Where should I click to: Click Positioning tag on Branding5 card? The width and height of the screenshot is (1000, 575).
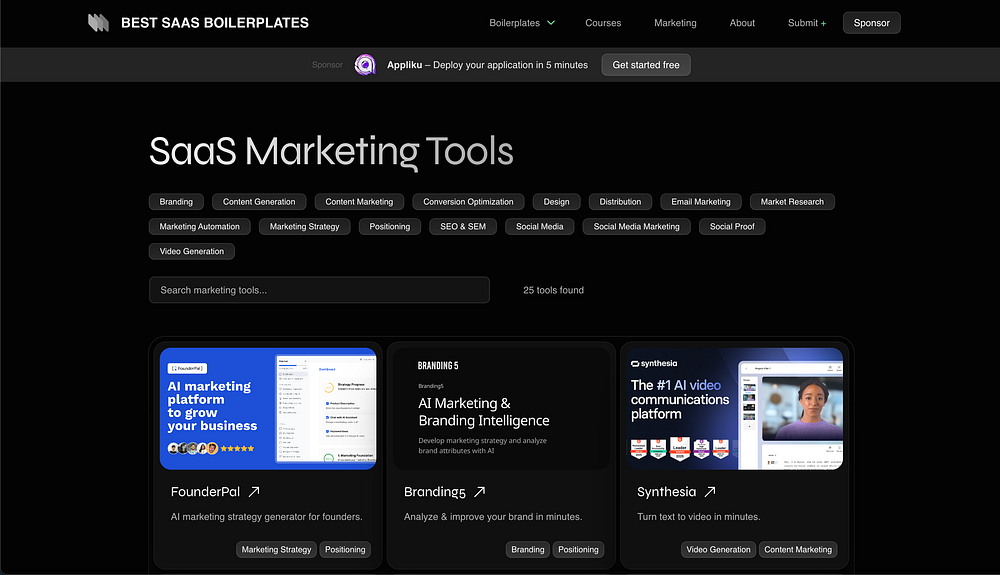[x=578, y=550]
